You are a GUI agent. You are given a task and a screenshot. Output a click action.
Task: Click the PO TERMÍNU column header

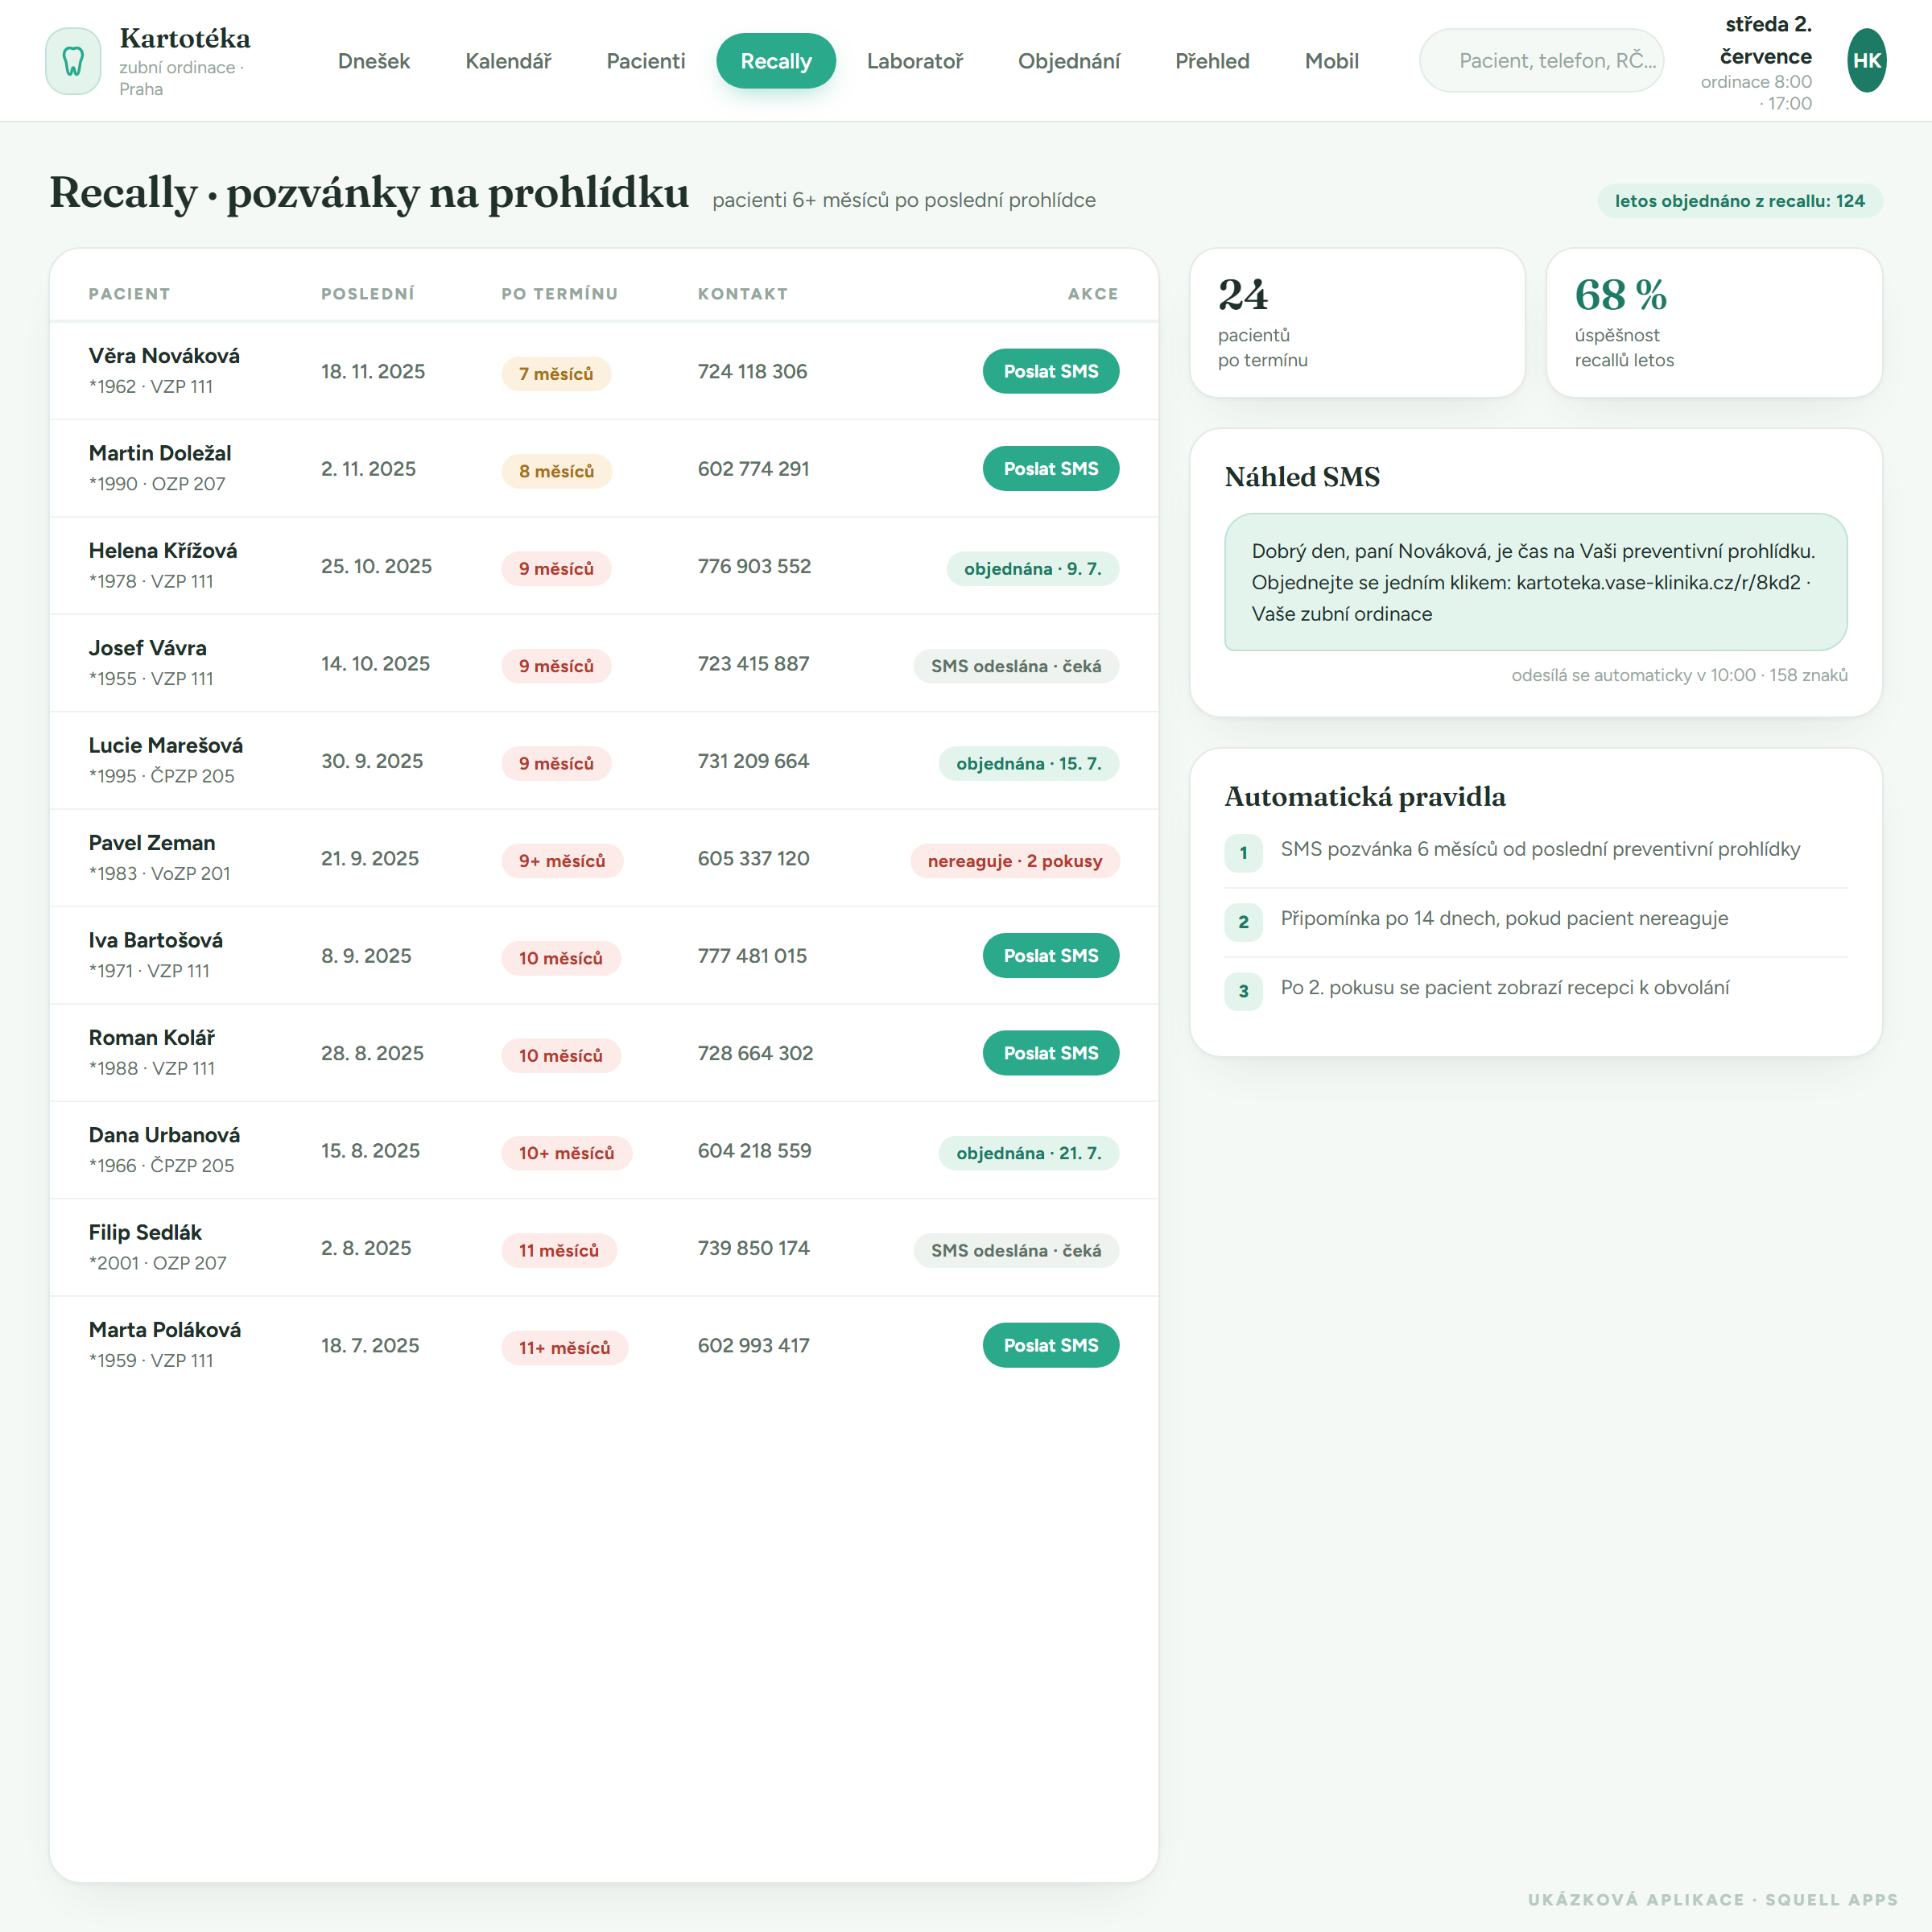559,294
